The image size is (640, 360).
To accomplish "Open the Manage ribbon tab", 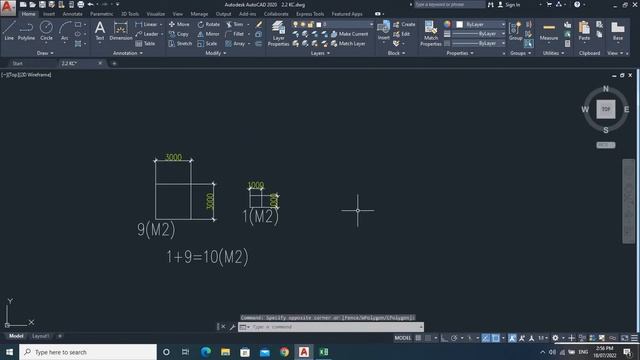I will click(199, 14).
